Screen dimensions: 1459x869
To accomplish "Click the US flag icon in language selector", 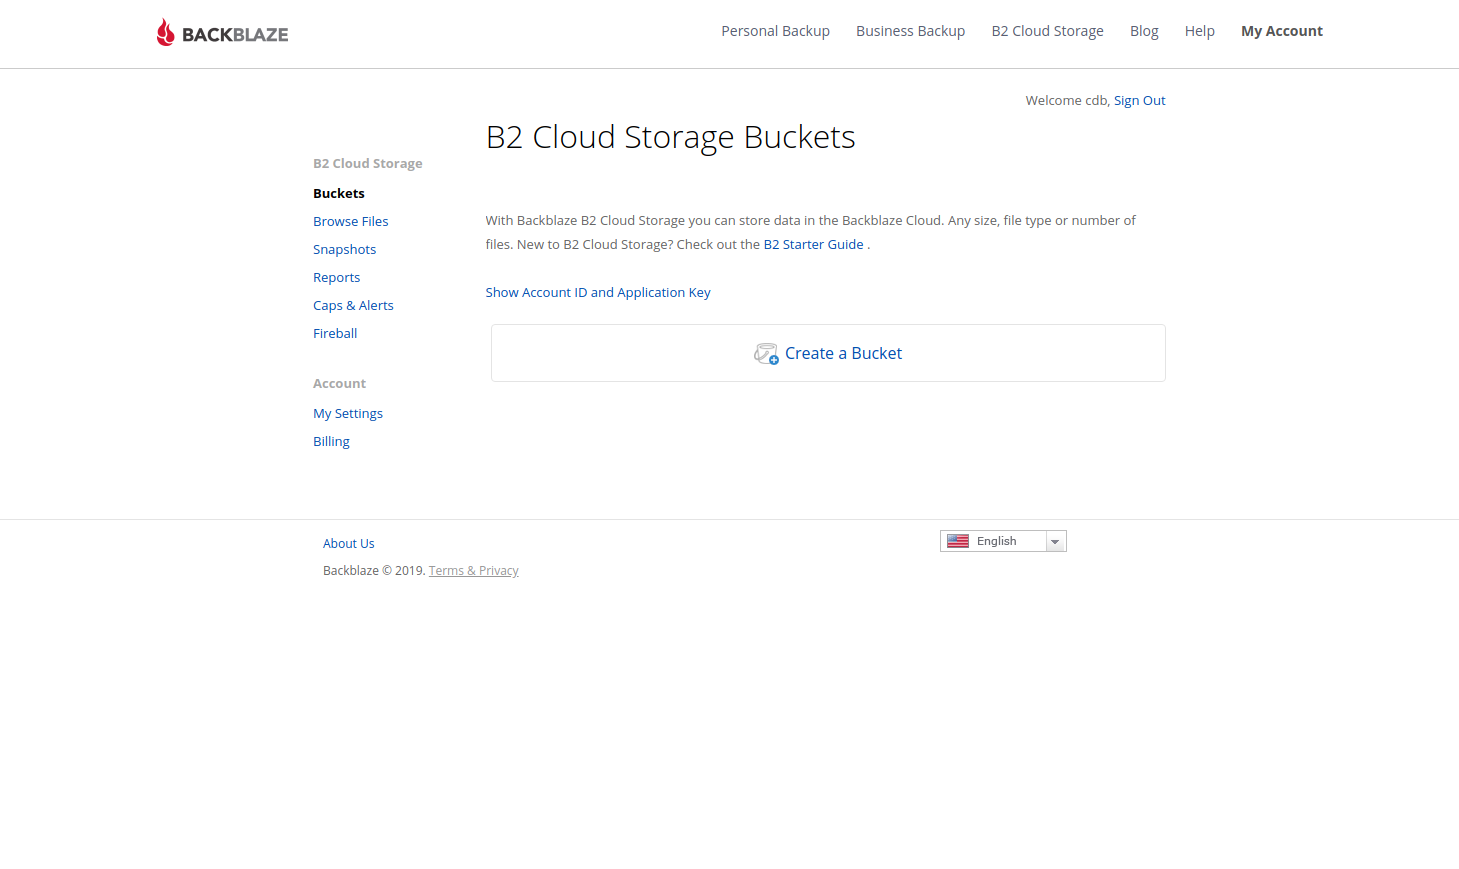I will click(958, 541).
